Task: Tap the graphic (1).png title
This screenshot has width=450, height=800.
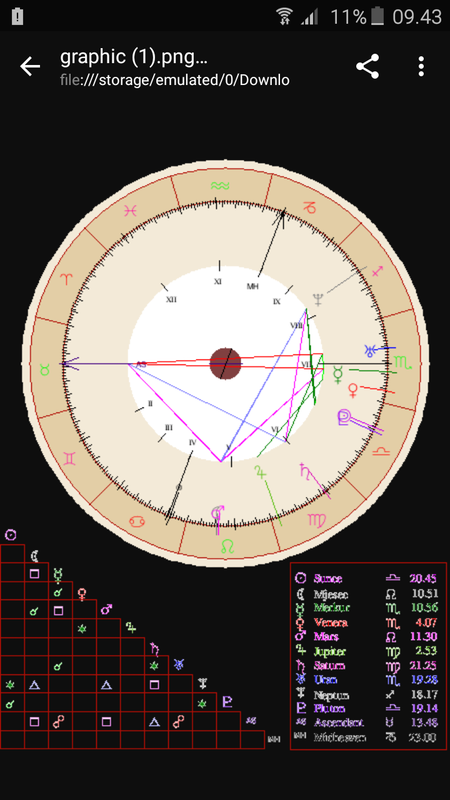Action: 134,57
